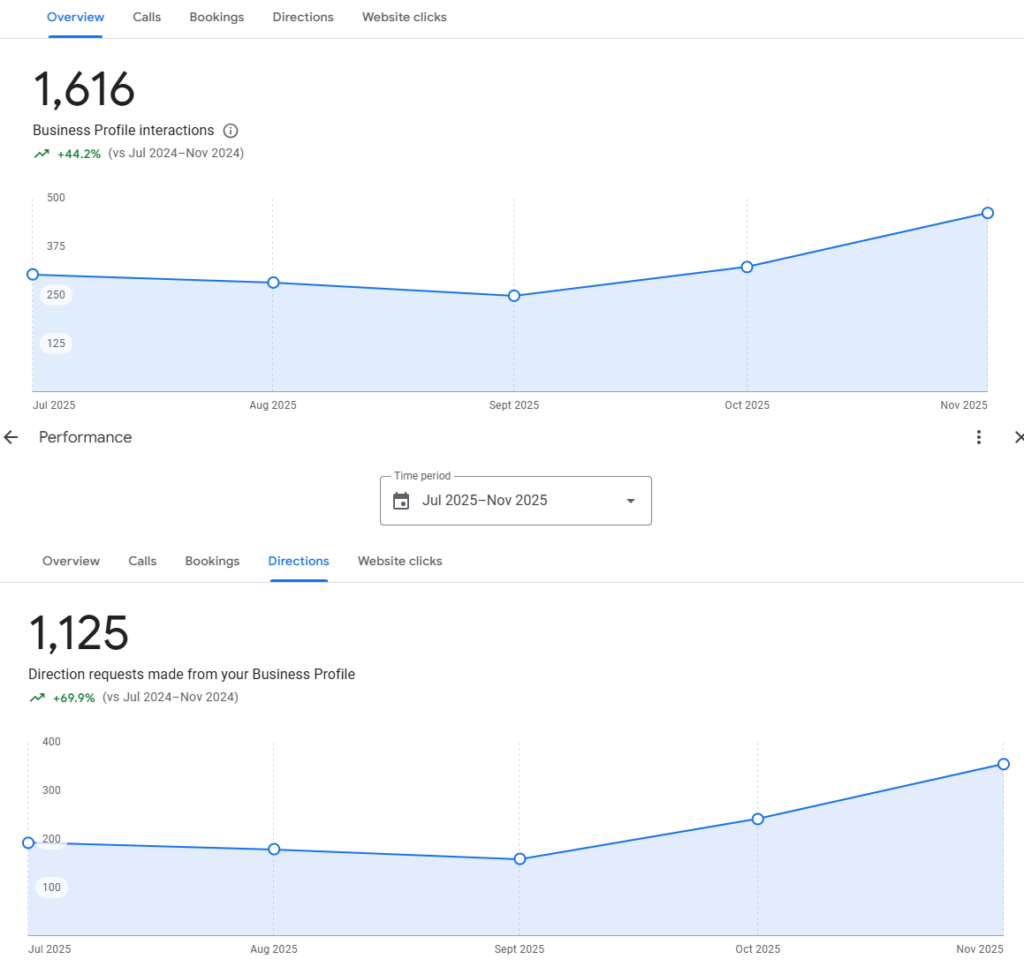Click Oct 2025 point on interactions chart

tap(747, 267)
